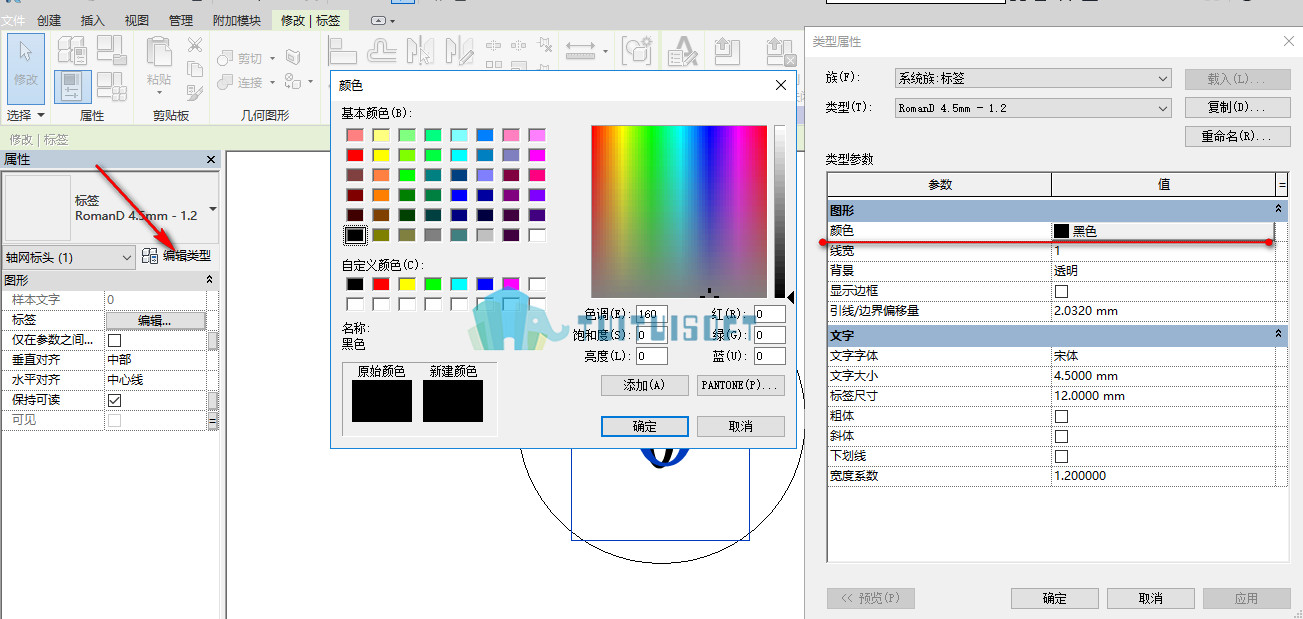Click the aligned dimension measure icon
This screenshot has width=1303, height=619.
[579, 50]
